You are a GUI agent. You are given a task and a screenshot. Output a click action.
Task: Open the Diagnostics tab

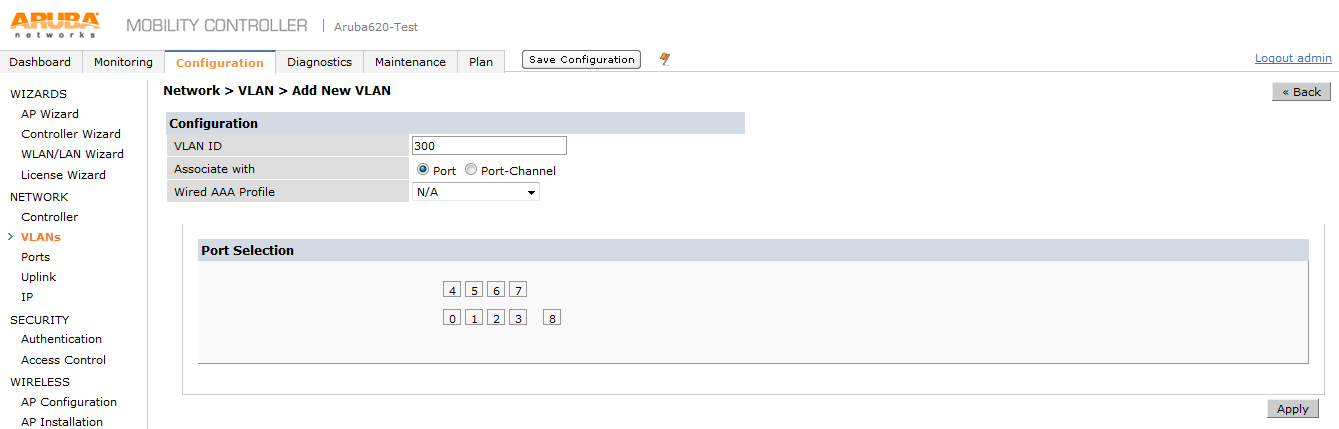tap(319, 62)
